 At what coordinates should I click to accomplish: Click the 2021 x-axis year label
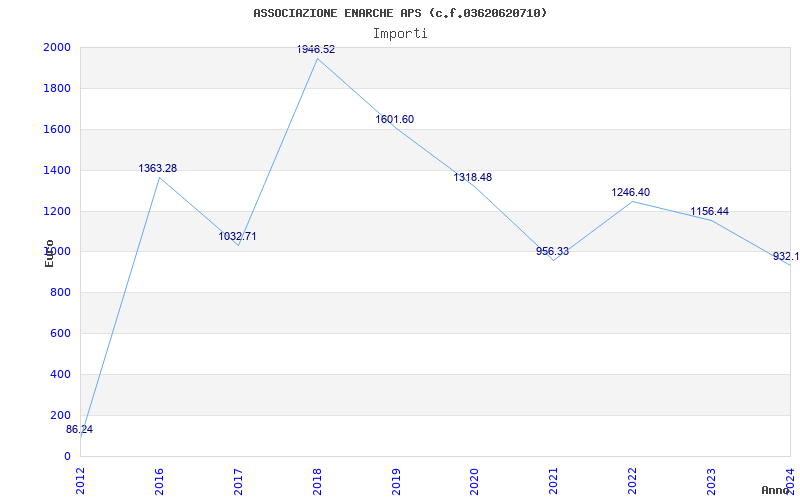click(554, 481)
